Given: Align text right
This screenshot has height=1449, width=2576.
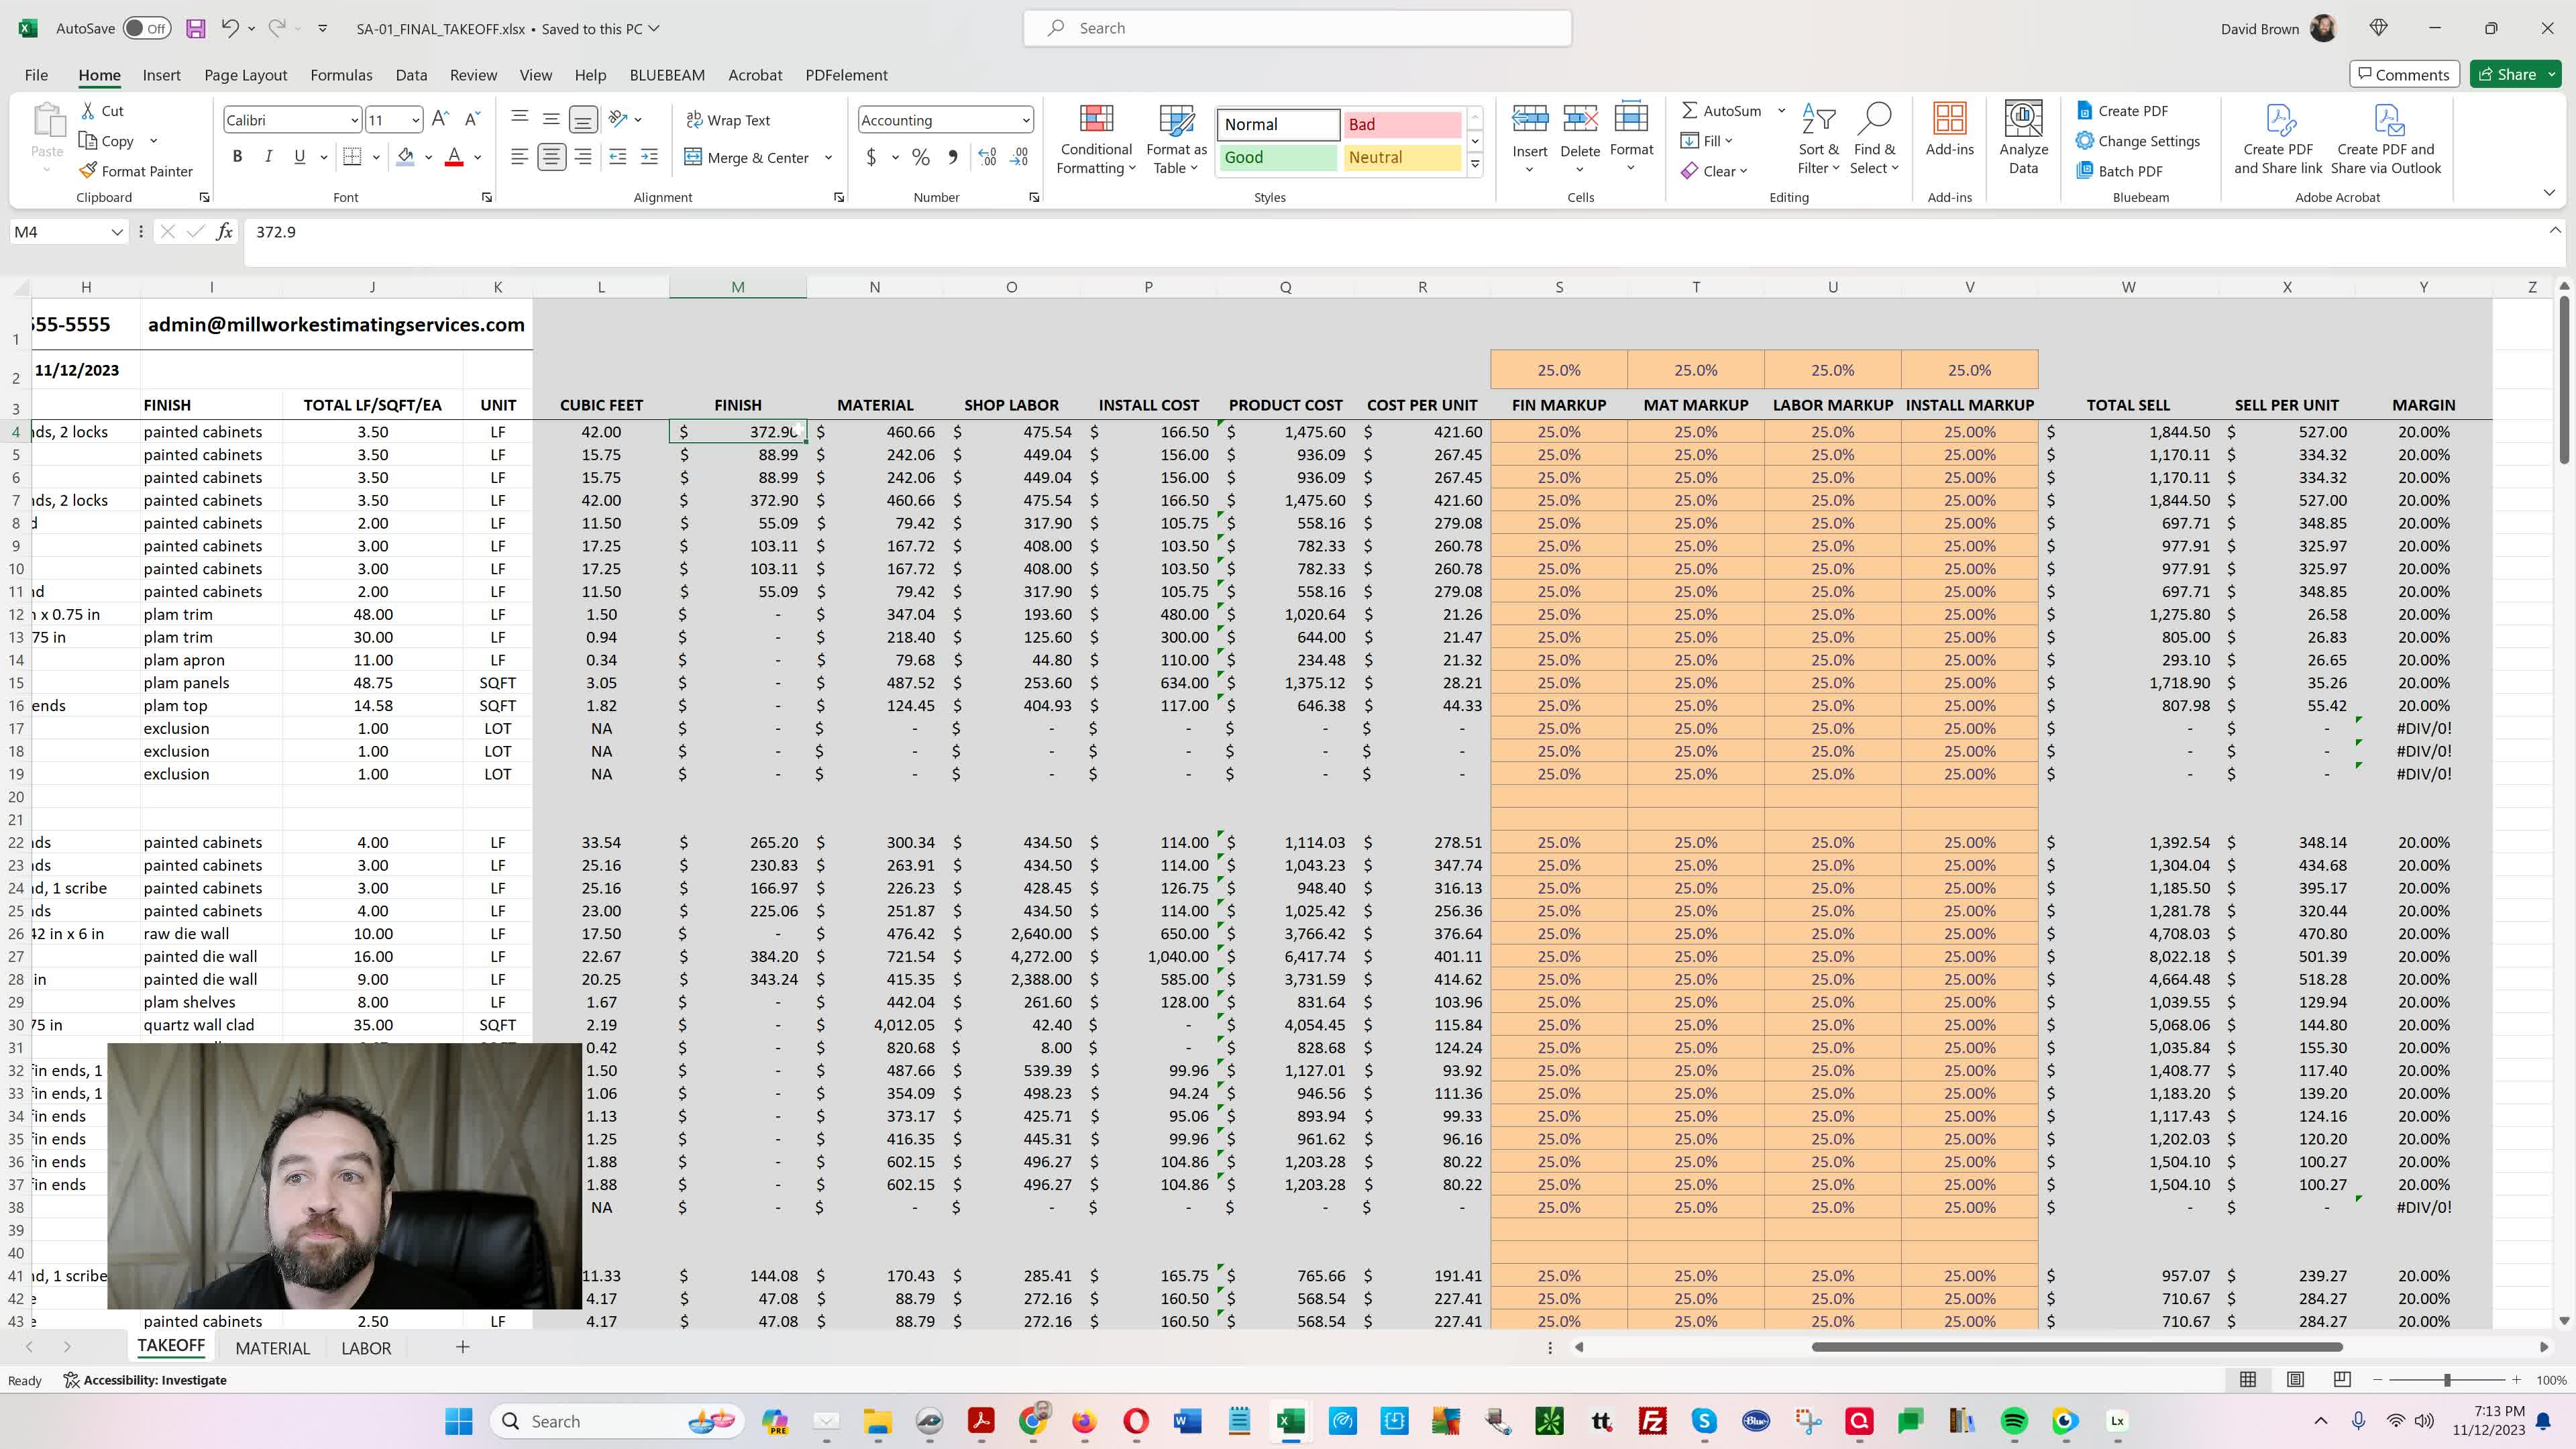Looking at the screenshot, I should pos(583,157).
